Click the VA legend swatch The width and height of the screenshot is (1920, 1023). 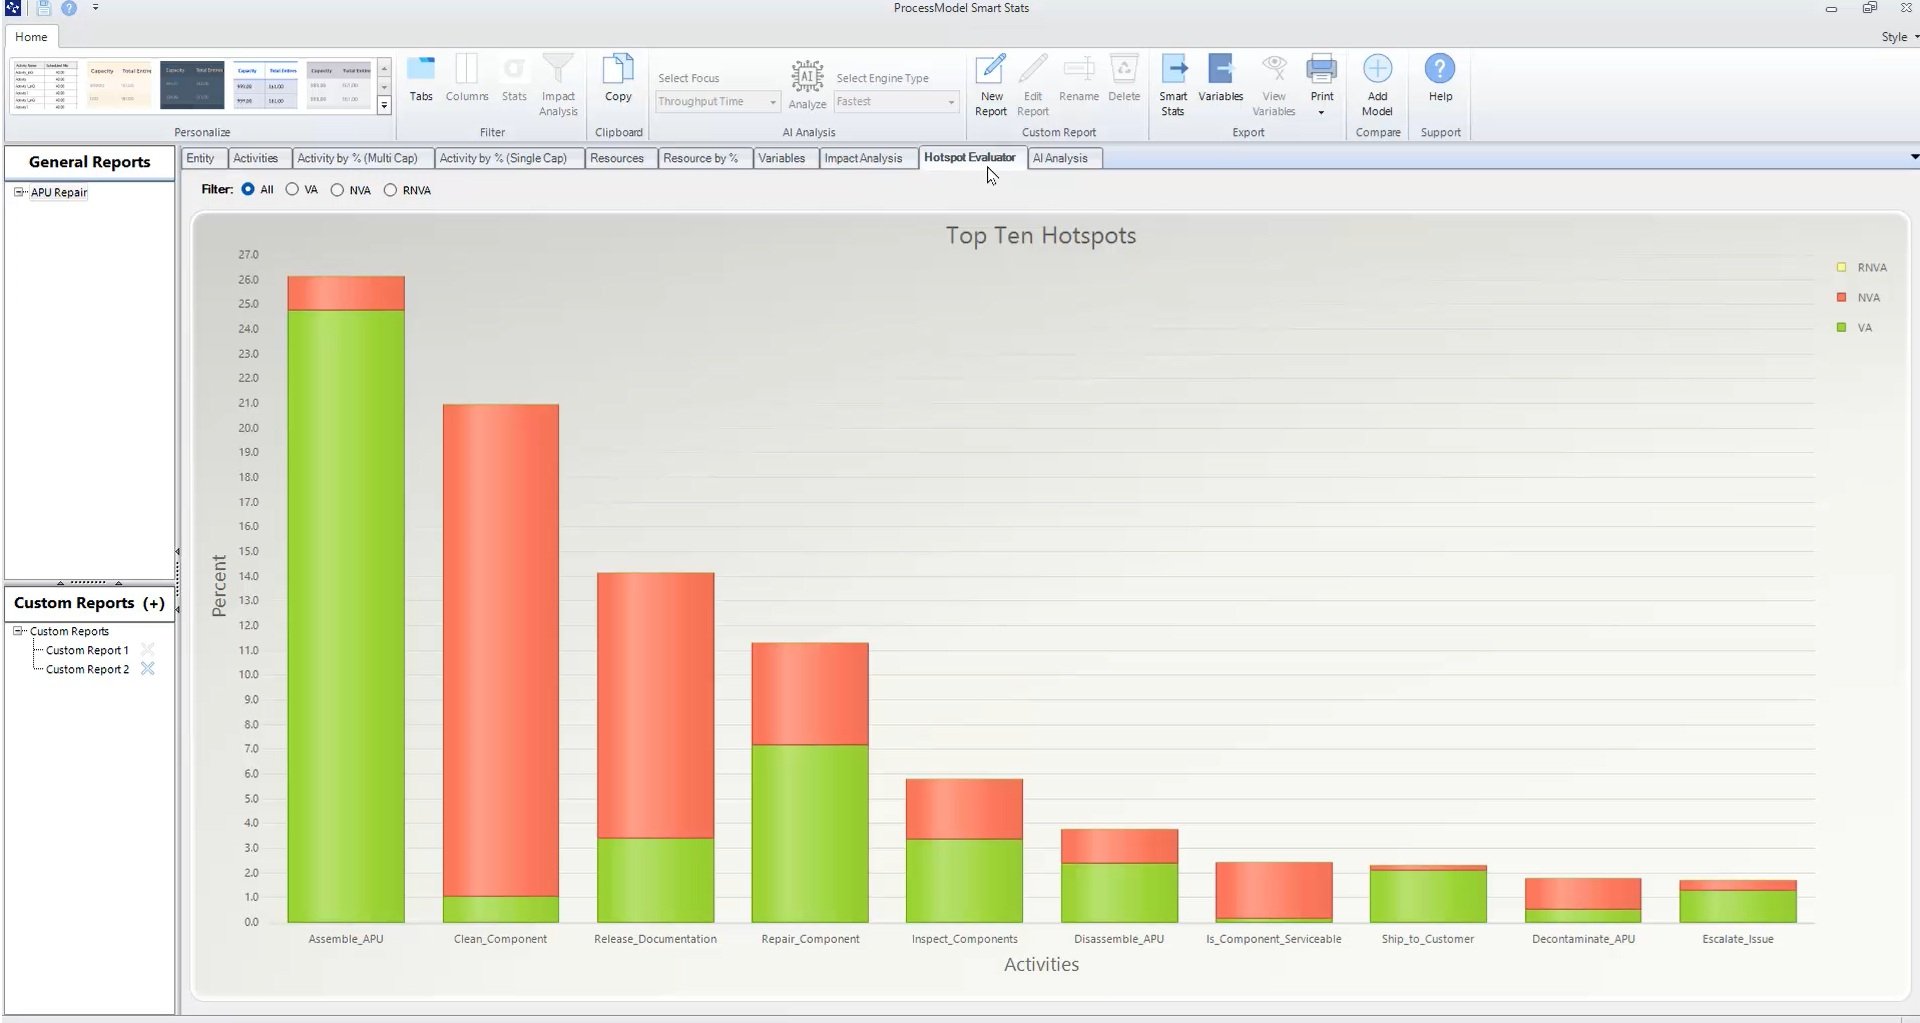coord(1841,327)
